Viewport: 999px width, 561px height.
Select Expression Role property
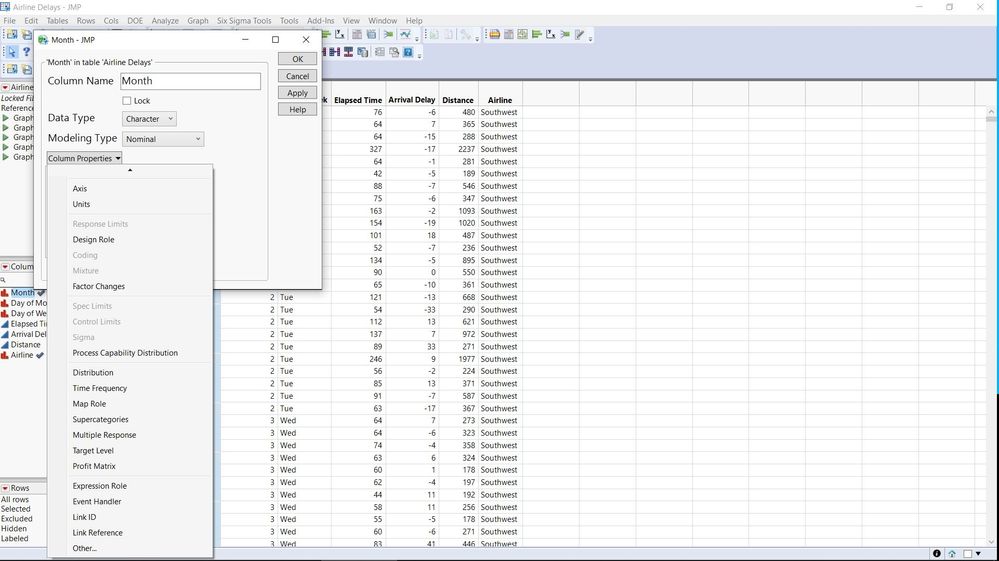[99, 486]
